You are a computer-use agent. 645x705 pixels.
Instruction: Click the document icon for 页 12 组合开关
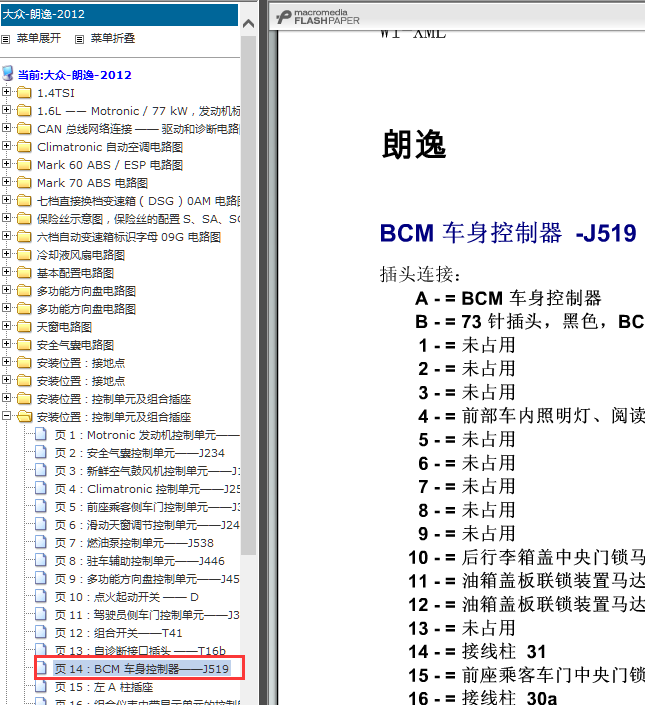[41, 632]
